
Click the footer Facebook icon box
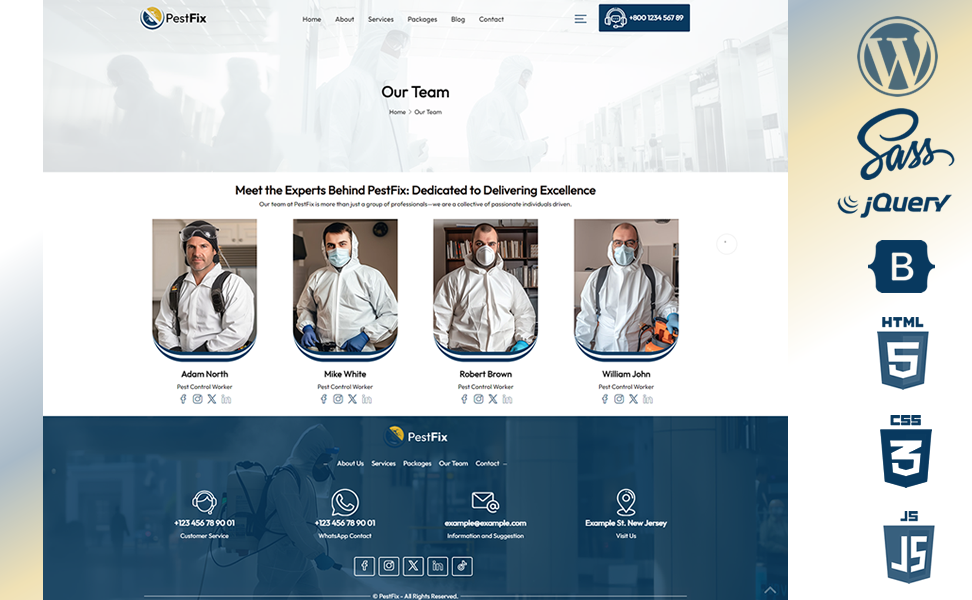(x=364, y=566)
